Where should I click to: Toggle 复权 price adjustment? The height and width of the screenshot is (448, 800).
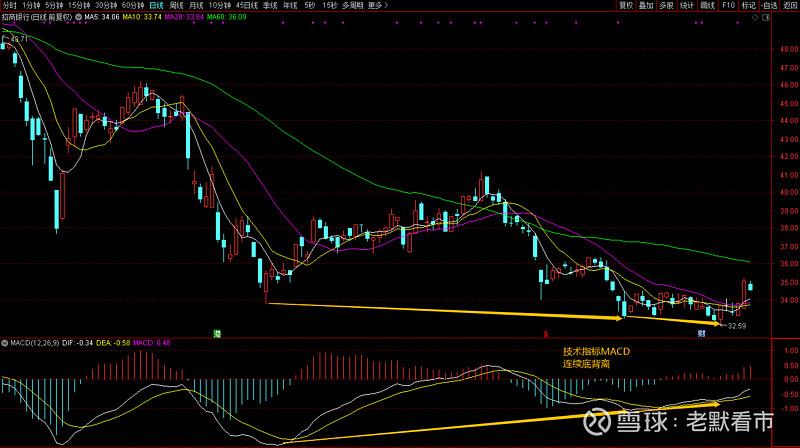click(x=627, y=5)
